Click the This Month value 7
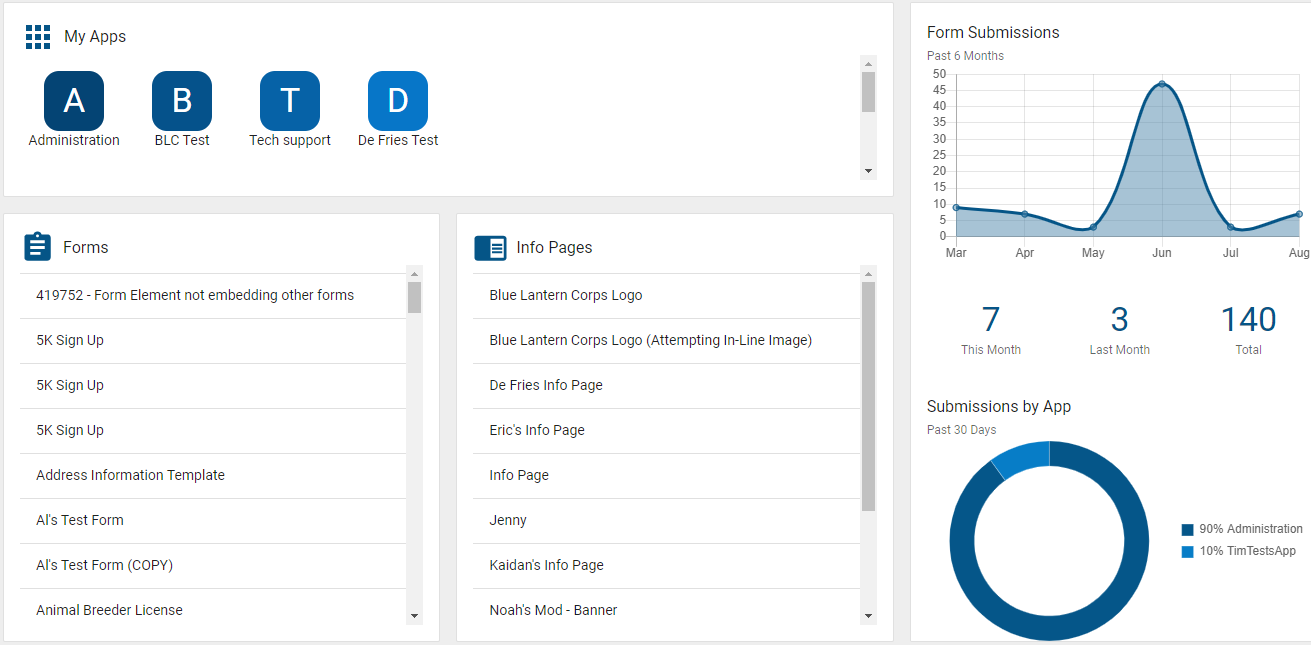Screen dimensions: 1311x645 pos(990,320)
